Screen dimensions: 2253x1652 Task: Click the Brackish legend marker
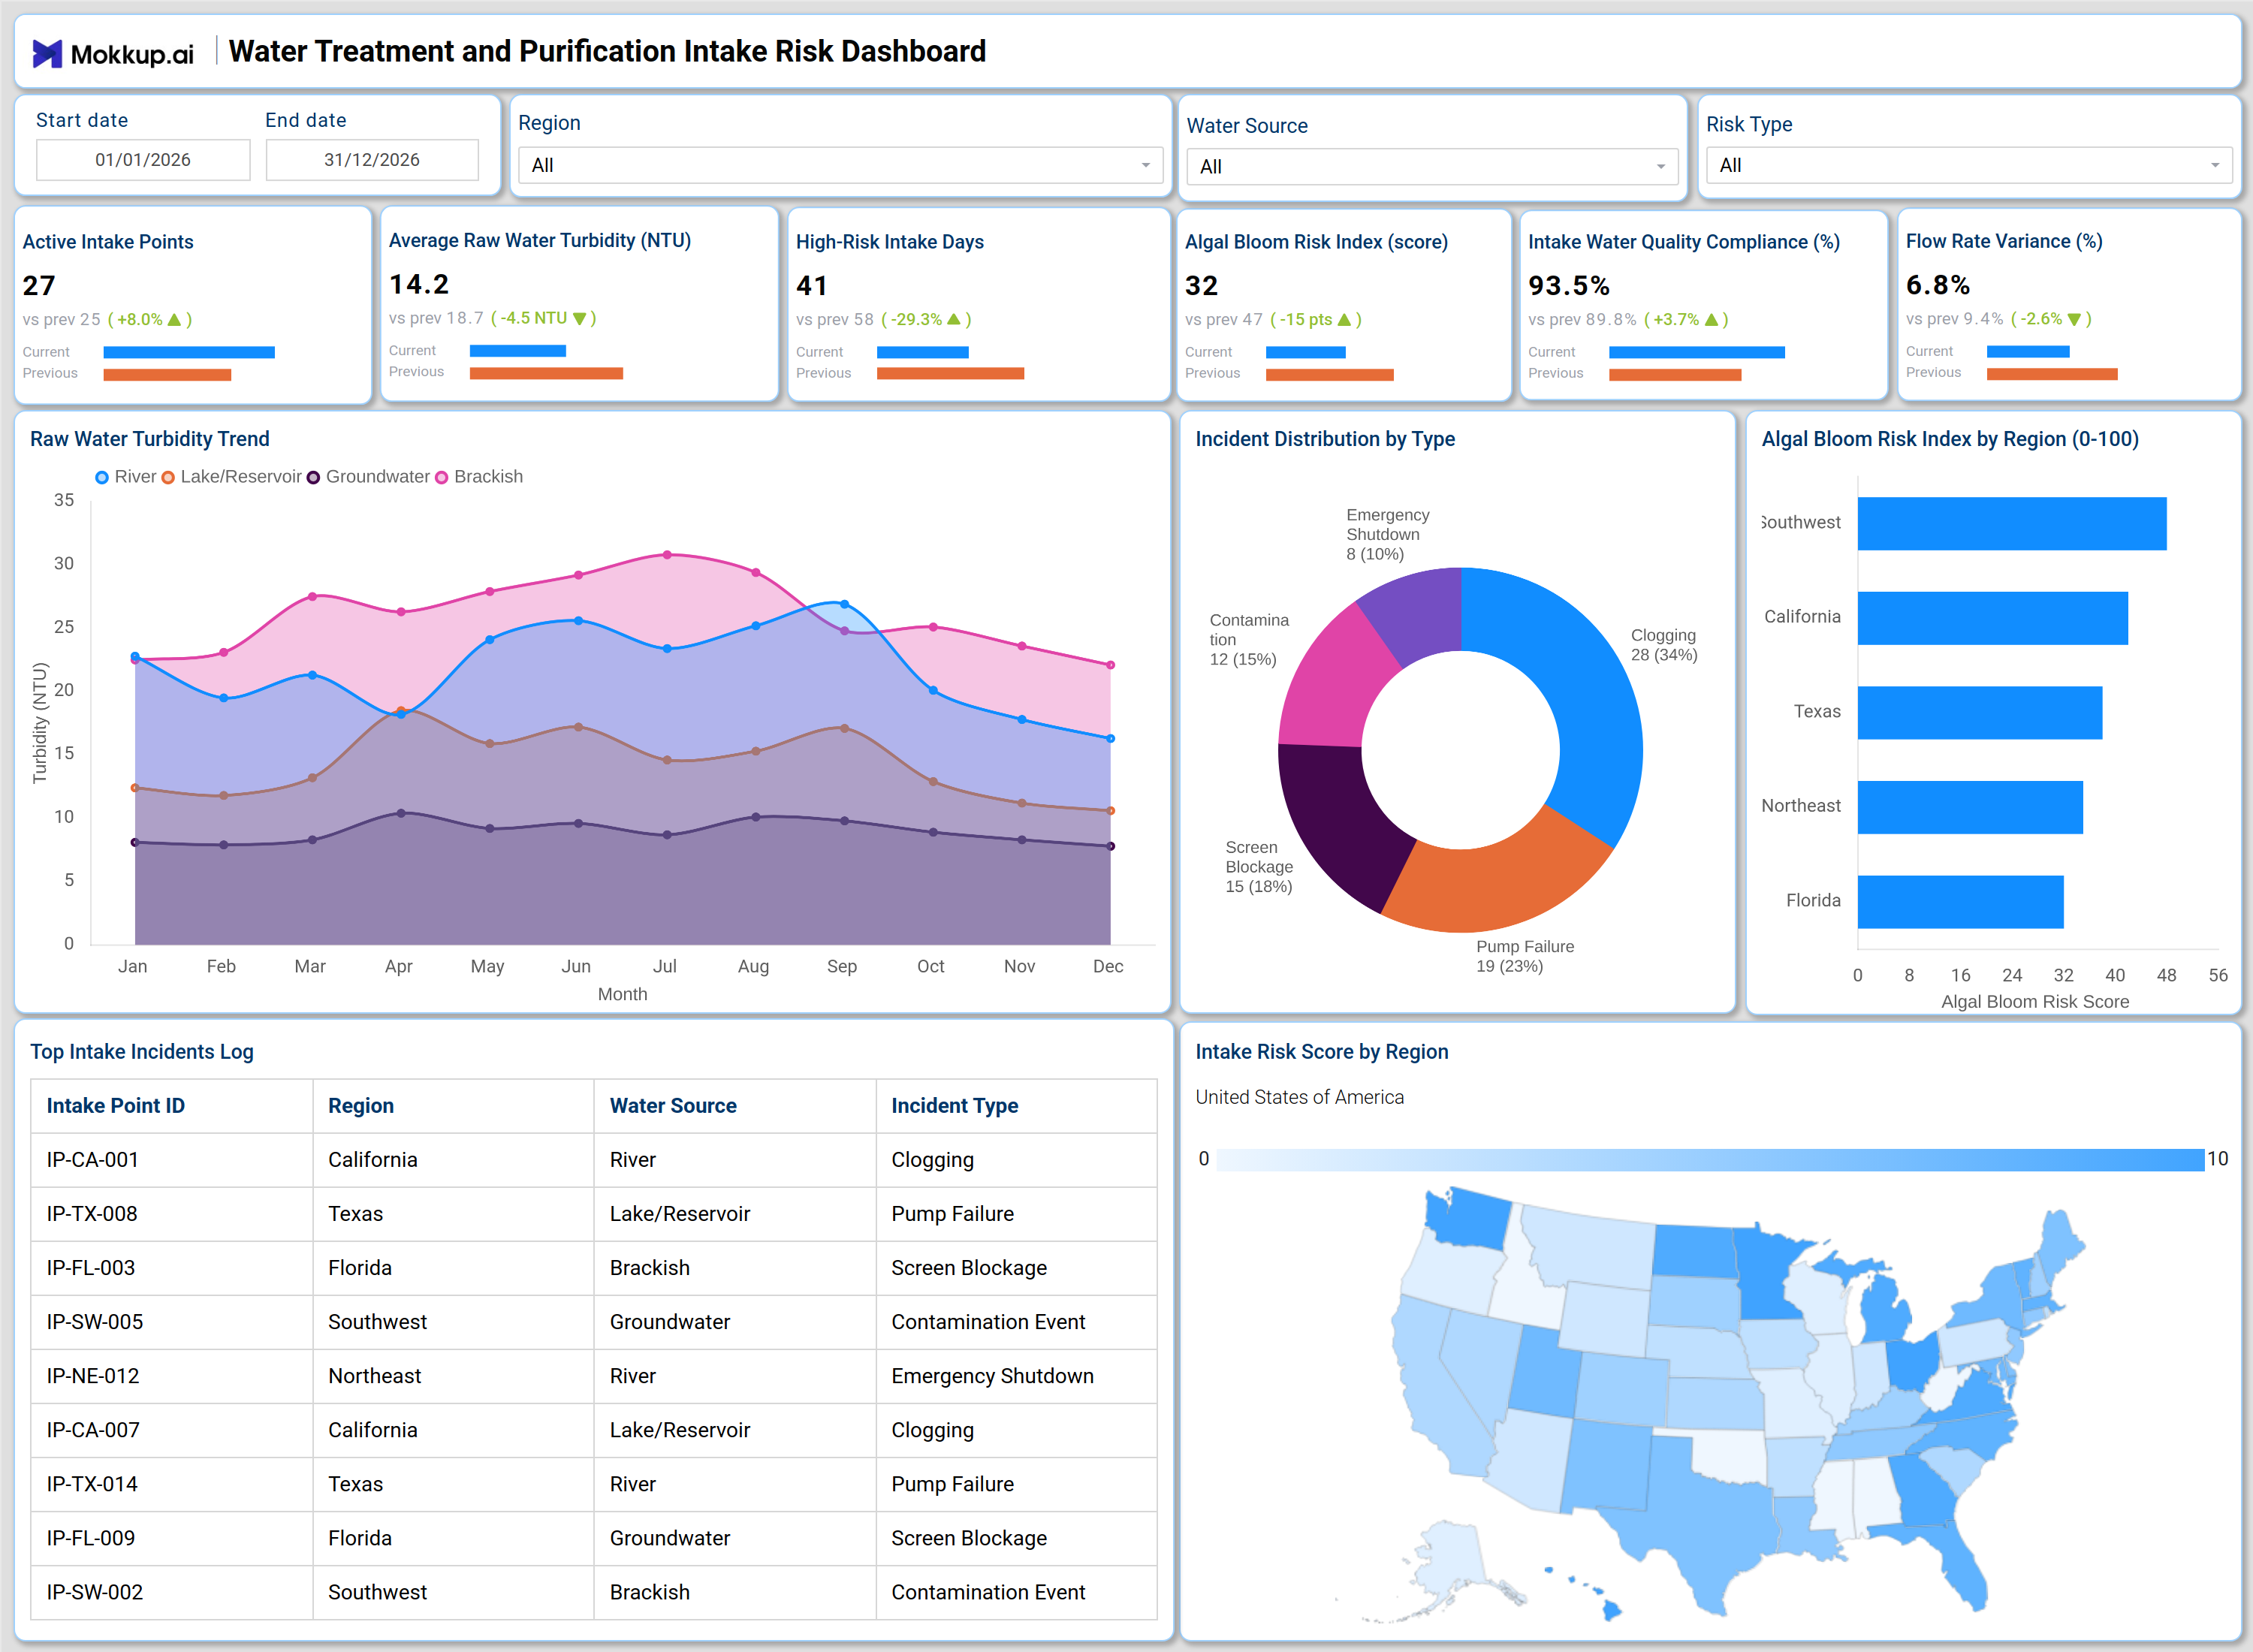click(441, 478)
